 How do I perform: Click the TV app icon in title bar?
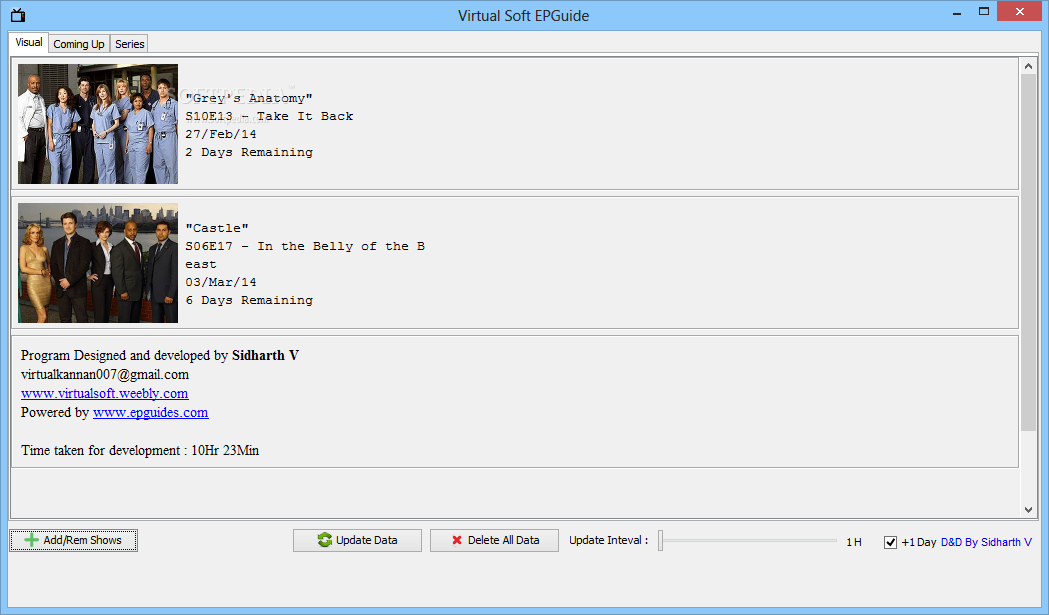coord(18,15)
